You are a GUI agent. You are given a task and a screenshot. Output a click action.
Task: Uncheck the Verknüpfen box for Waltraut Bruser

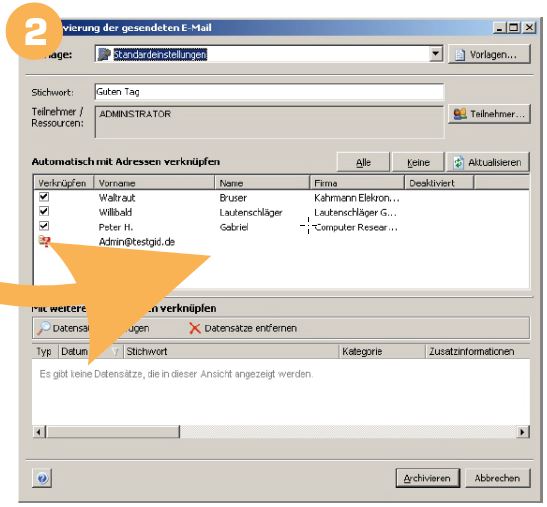point(44,197)
